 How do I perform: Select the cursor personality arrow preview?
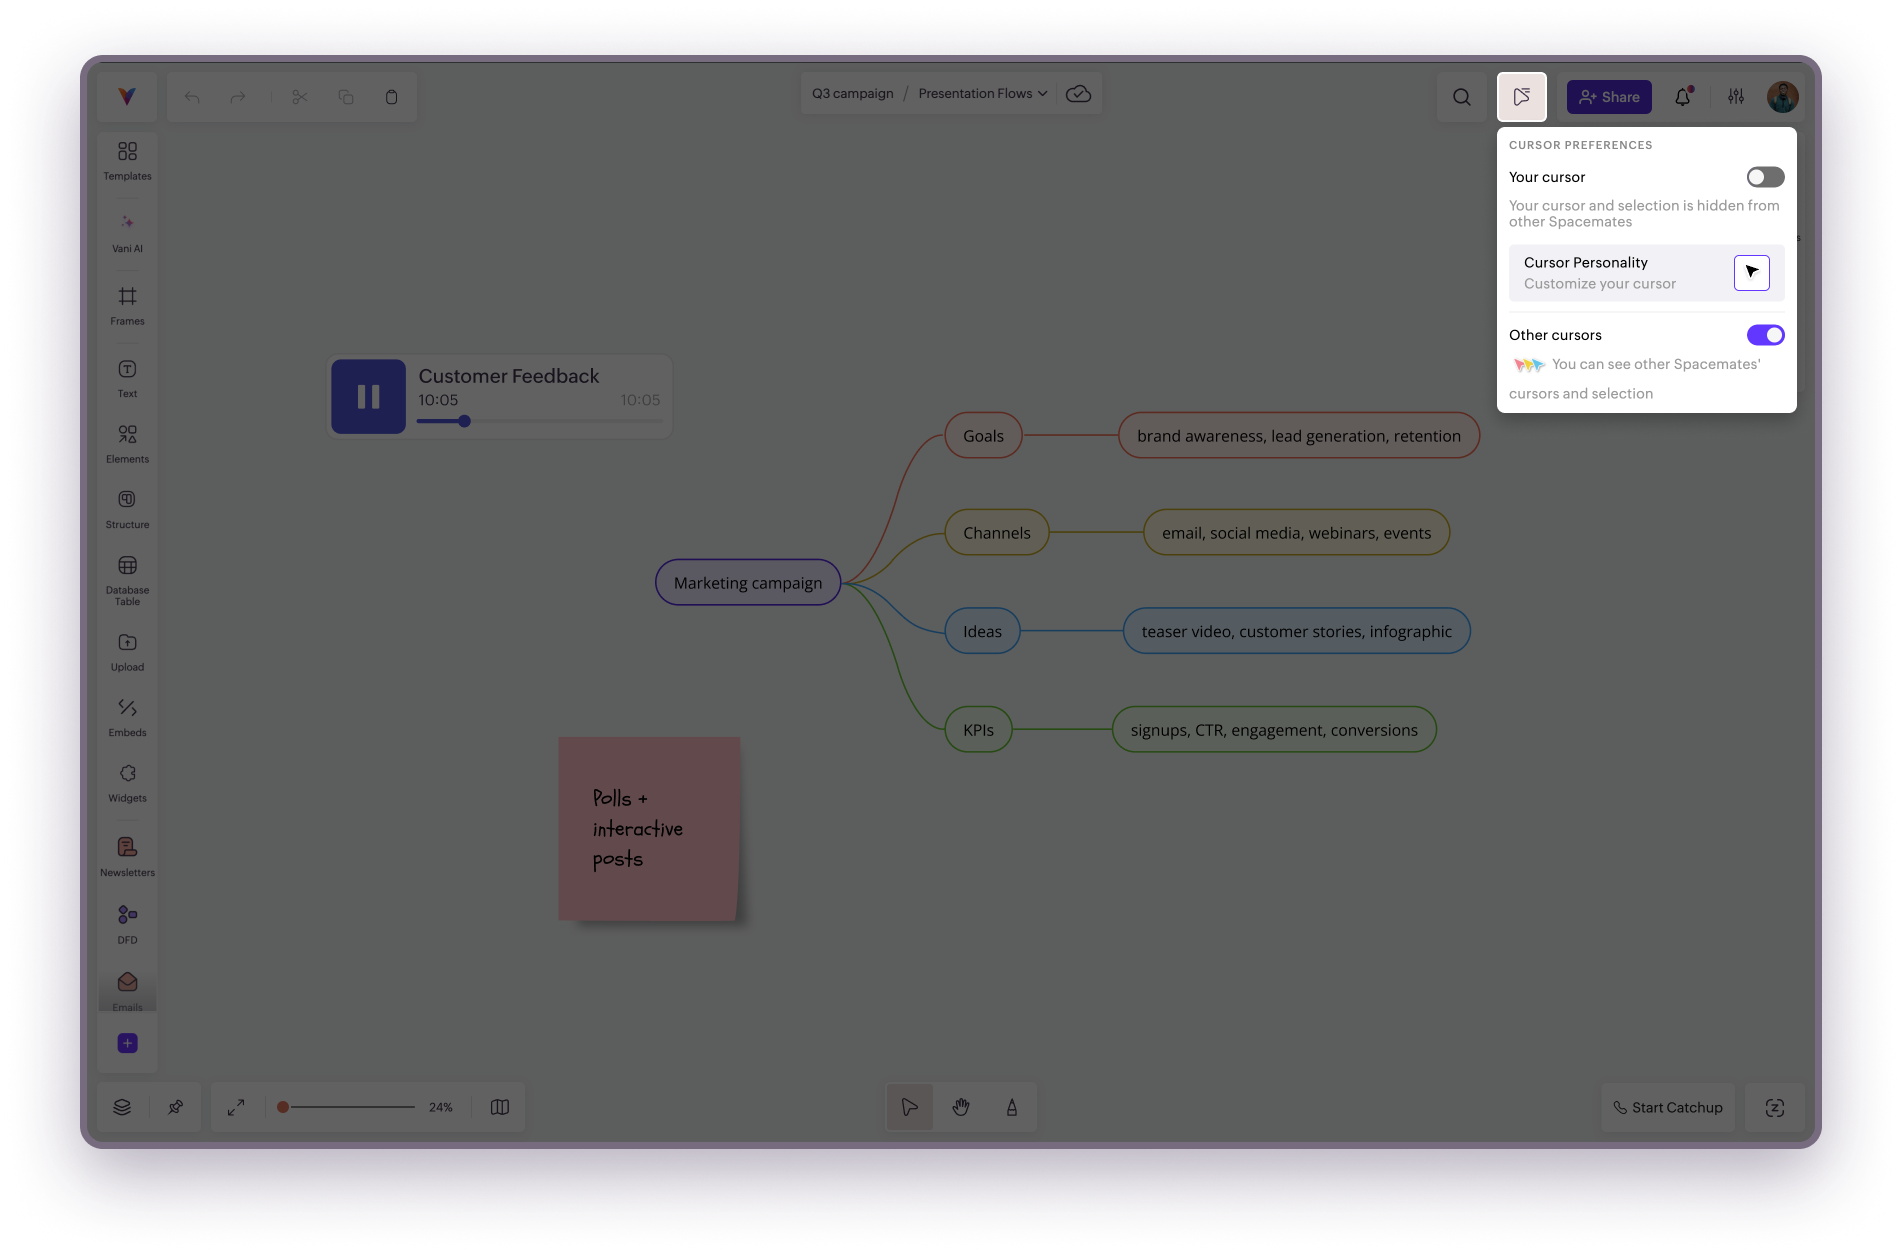[1752, 273]
